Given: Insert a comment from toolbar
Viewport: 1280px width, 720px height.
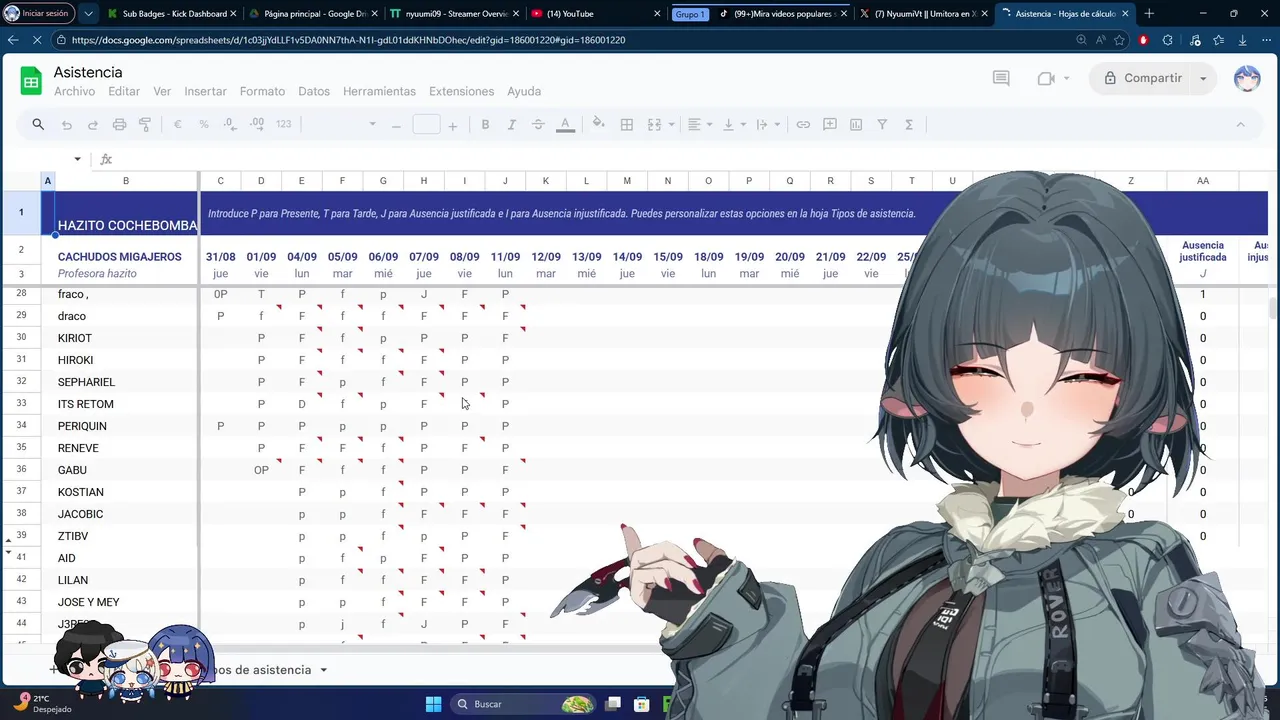Looking at the screenshot, I should [x=830, y=125].
